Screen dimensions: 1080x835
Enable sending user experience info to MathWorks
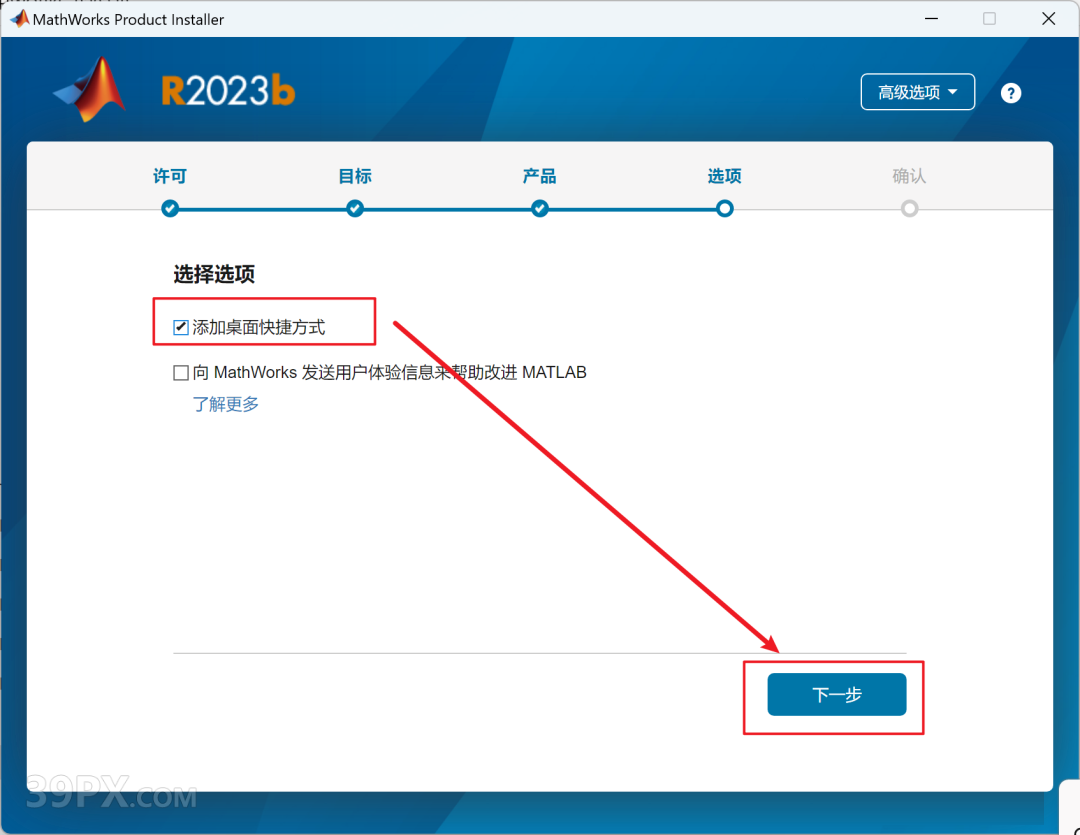(181, 373)
